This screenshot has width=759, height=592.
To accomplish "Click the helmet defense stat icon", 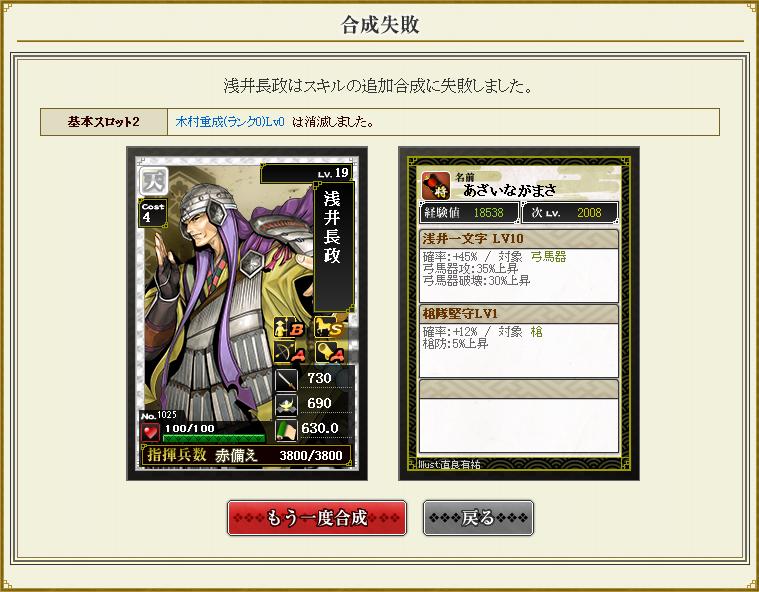I will [x=286, y=405].
